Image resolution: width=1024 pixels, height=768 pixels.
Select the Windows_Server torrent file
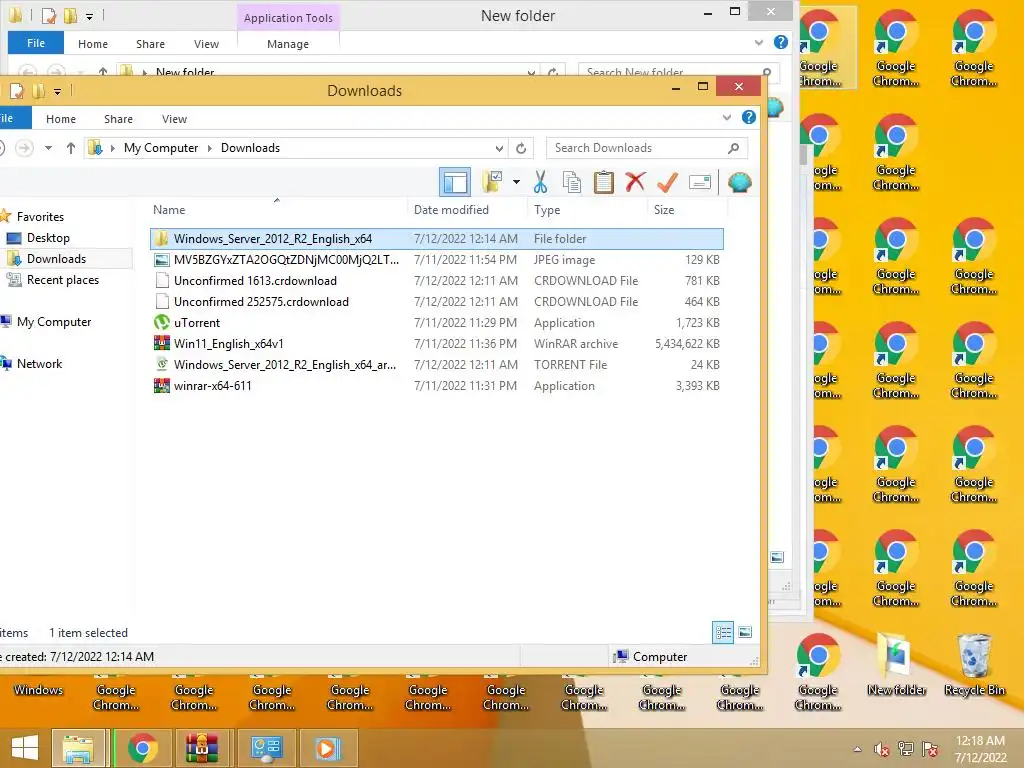437,364
